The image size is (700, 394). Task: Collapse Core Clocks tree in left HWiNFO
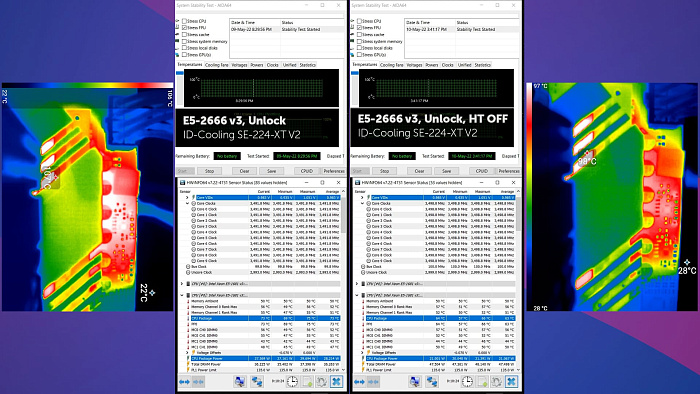(x=188, y=203)
